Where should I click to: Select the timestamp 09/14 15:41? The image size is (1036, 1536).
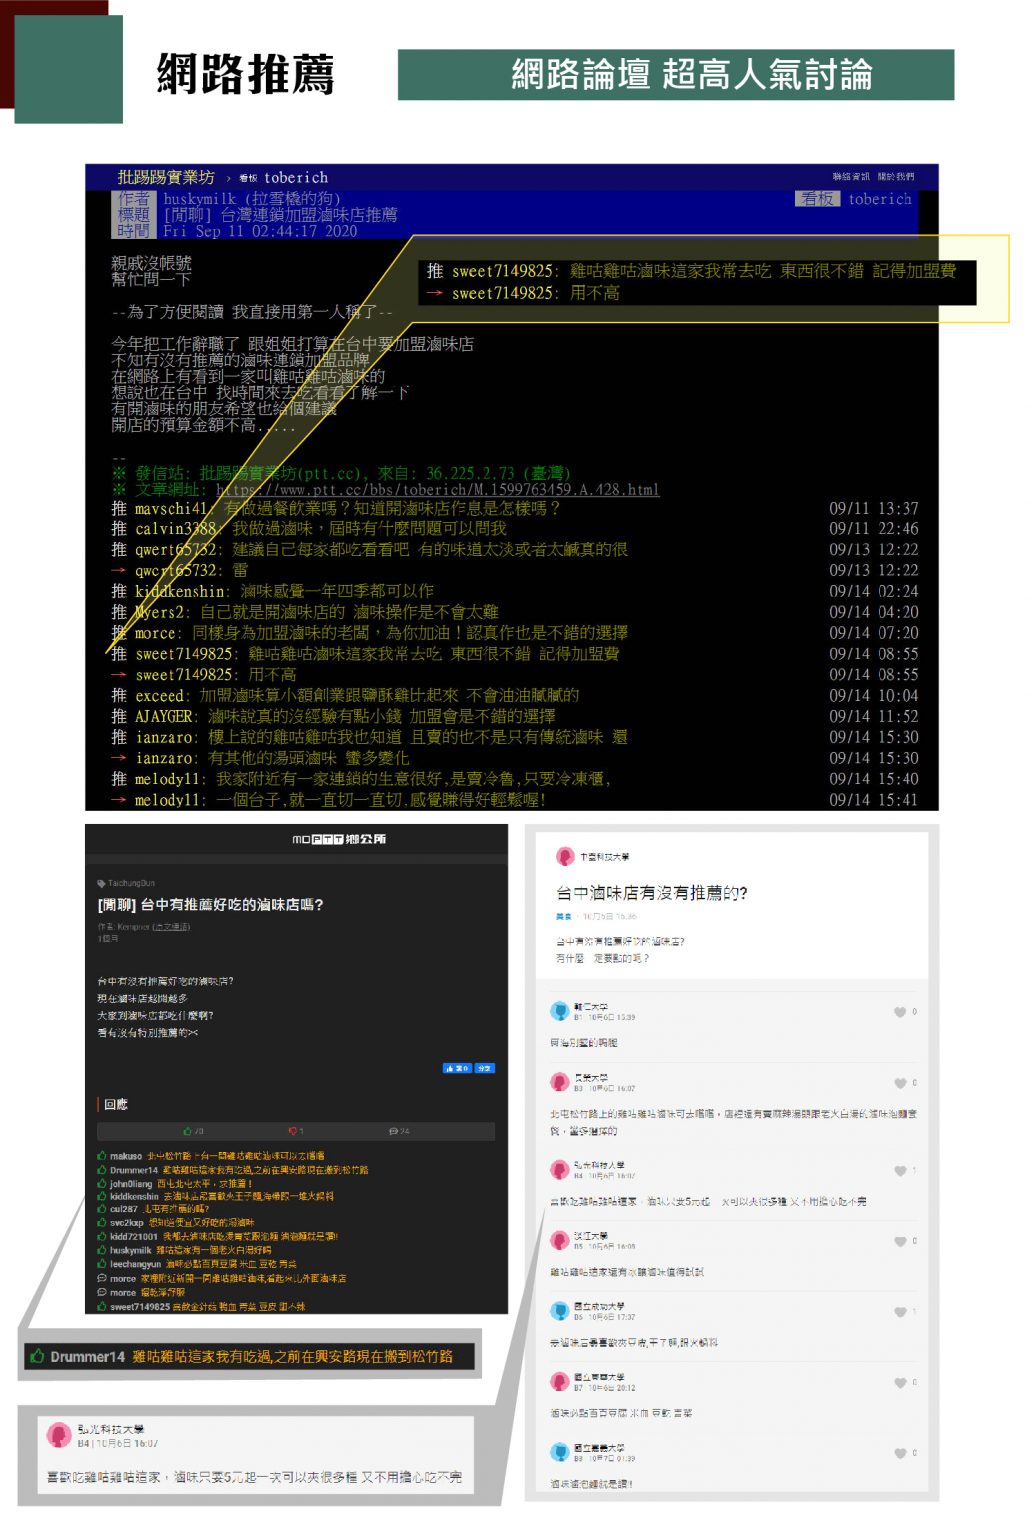pyautogui.click(x=873, y=800)
